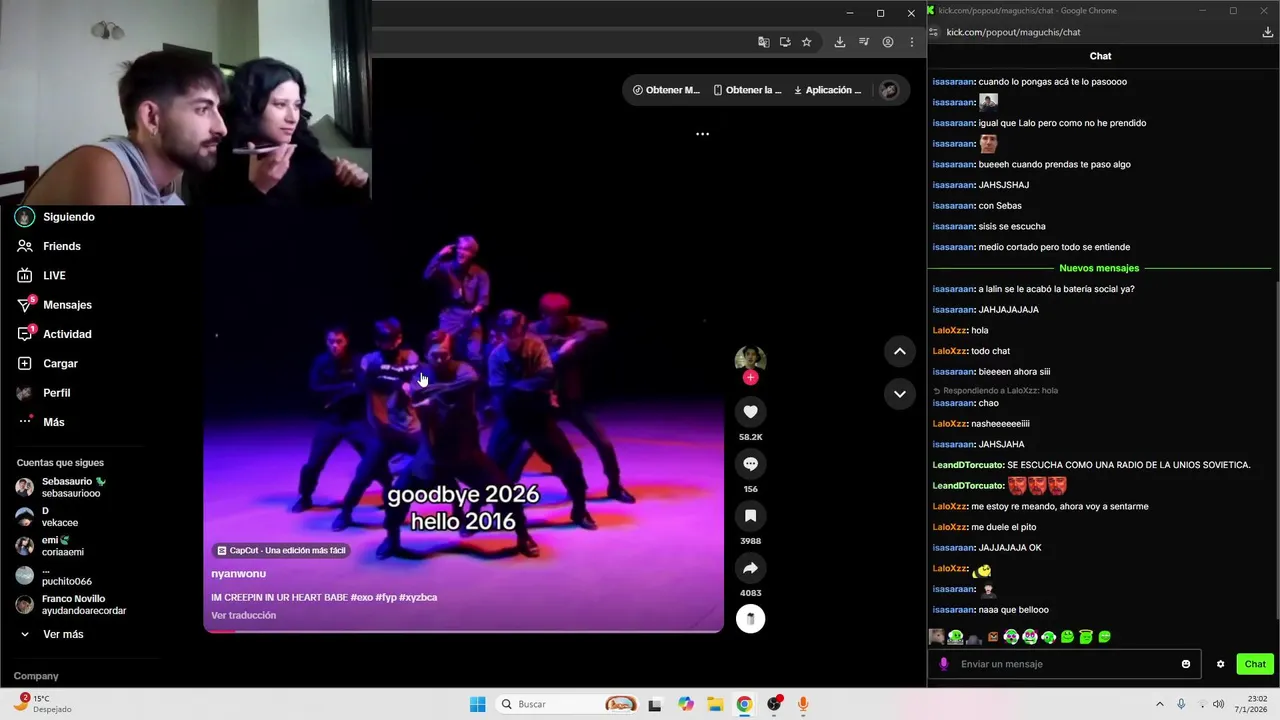This screenshot has height=720, width=1280.
Task: Open volume control in system tray
Action: (1218, 704)
